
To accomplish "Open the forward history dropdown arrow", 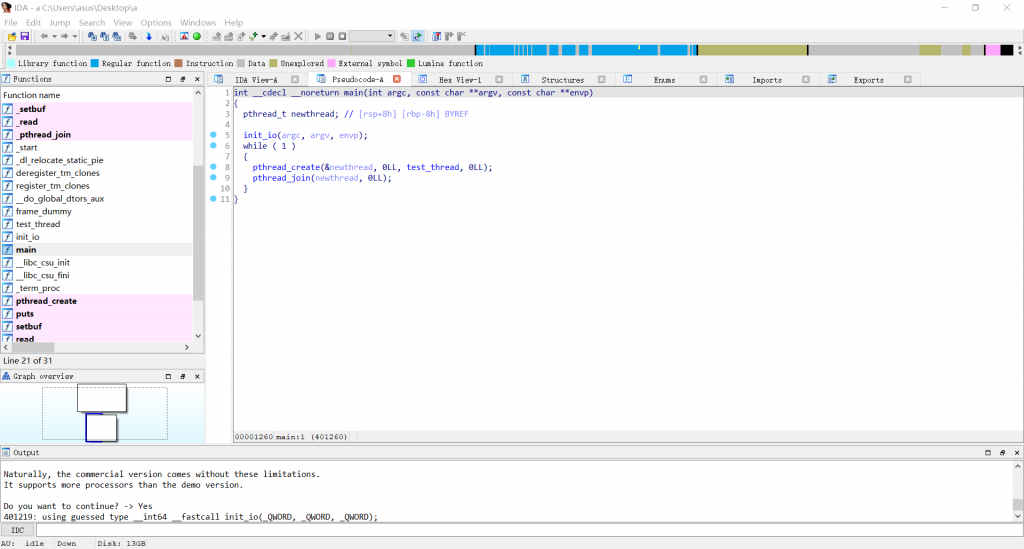I will (74, 37).
